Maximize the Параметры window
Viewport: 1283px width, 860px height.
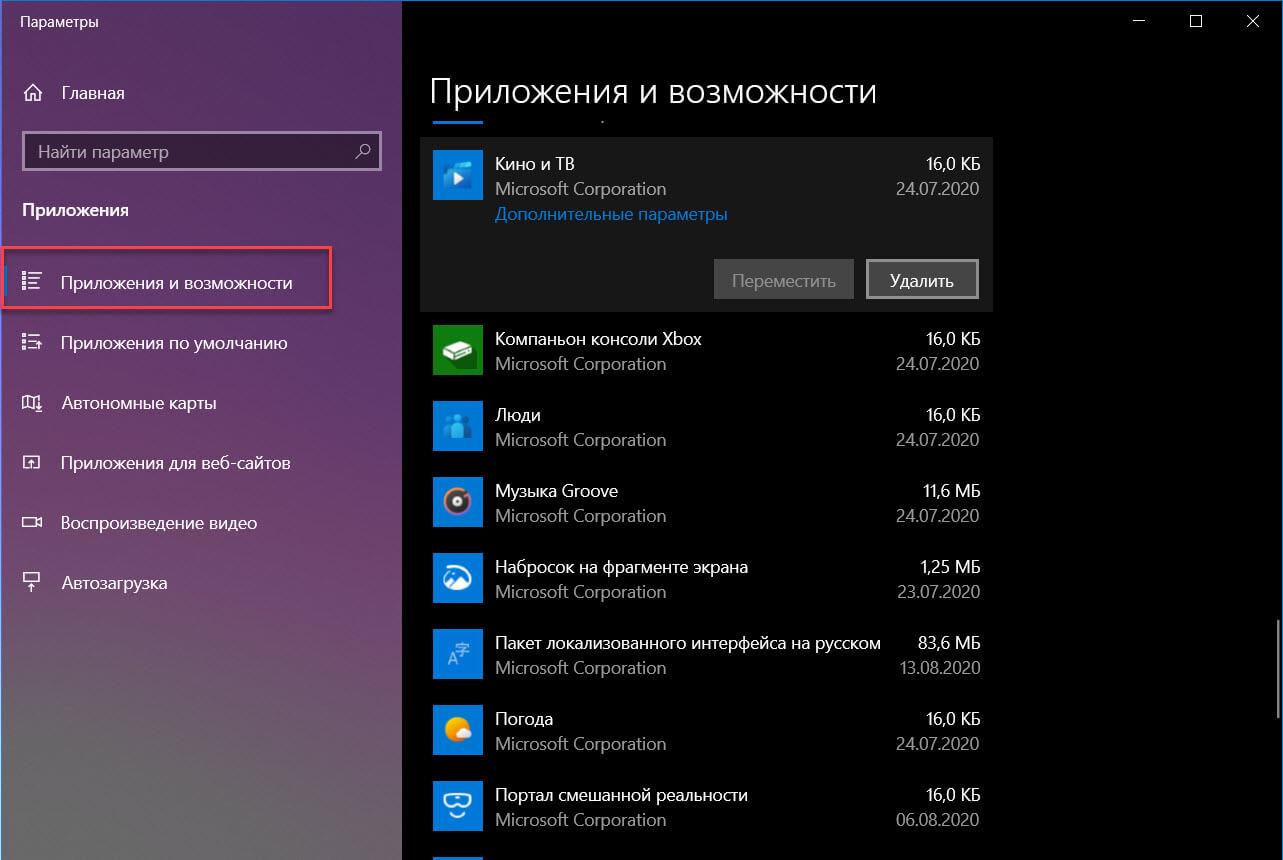coord(1196,21)
